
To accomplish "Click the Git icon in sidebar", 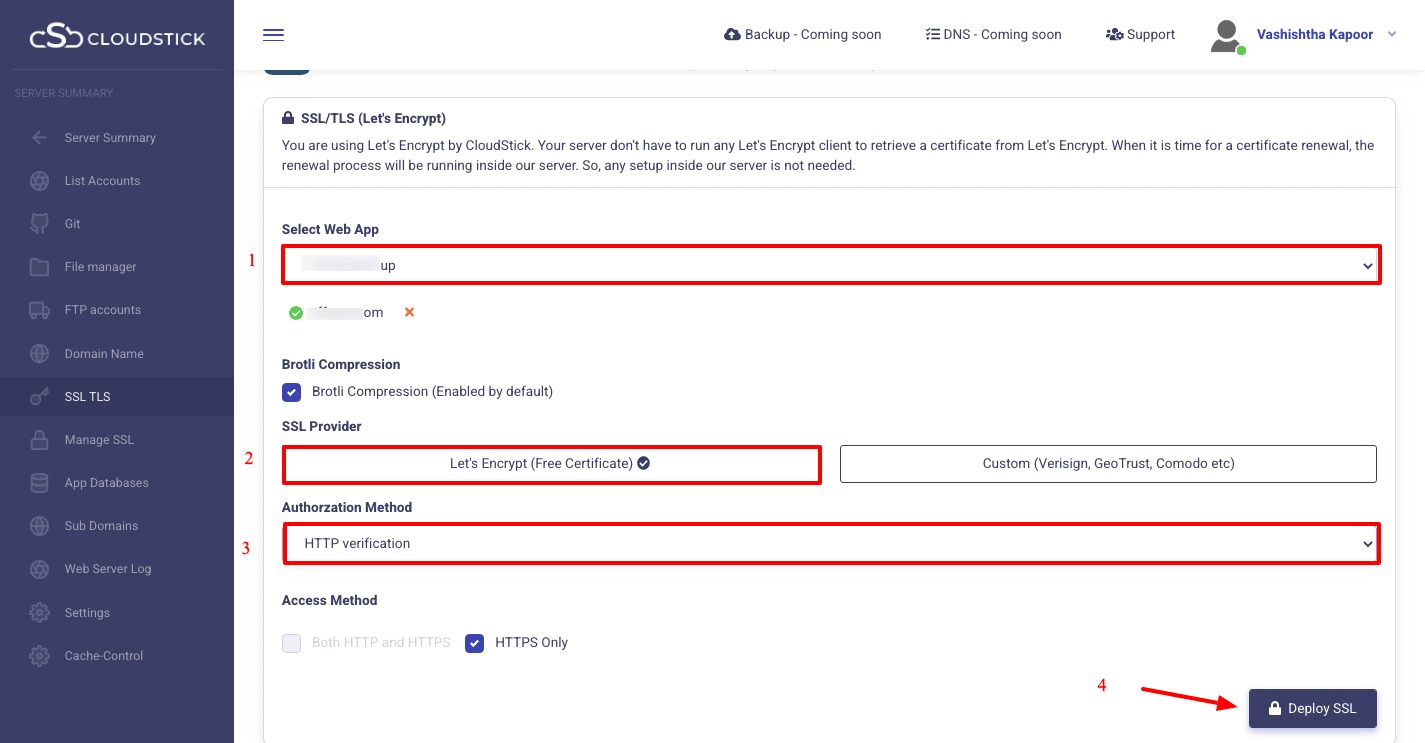I will 40,224.
